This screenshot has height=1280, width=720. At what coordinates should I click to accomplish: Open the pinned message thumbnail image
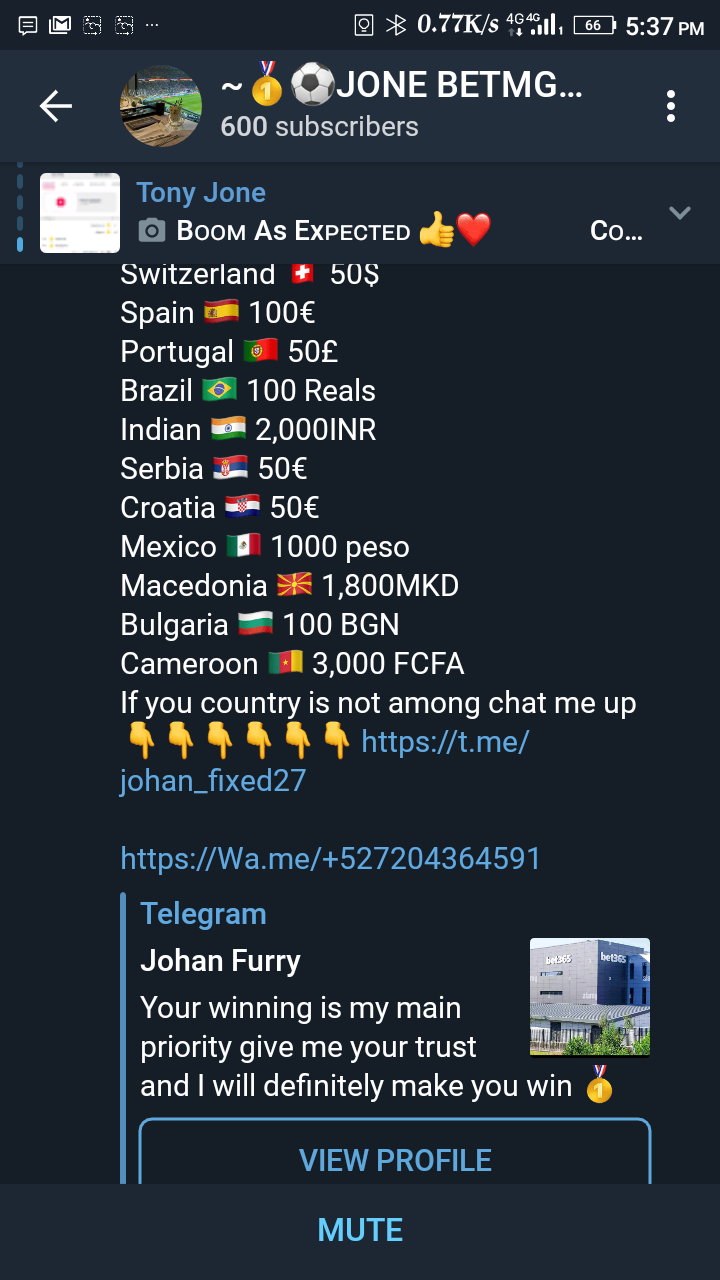click(x=80, y=213)
